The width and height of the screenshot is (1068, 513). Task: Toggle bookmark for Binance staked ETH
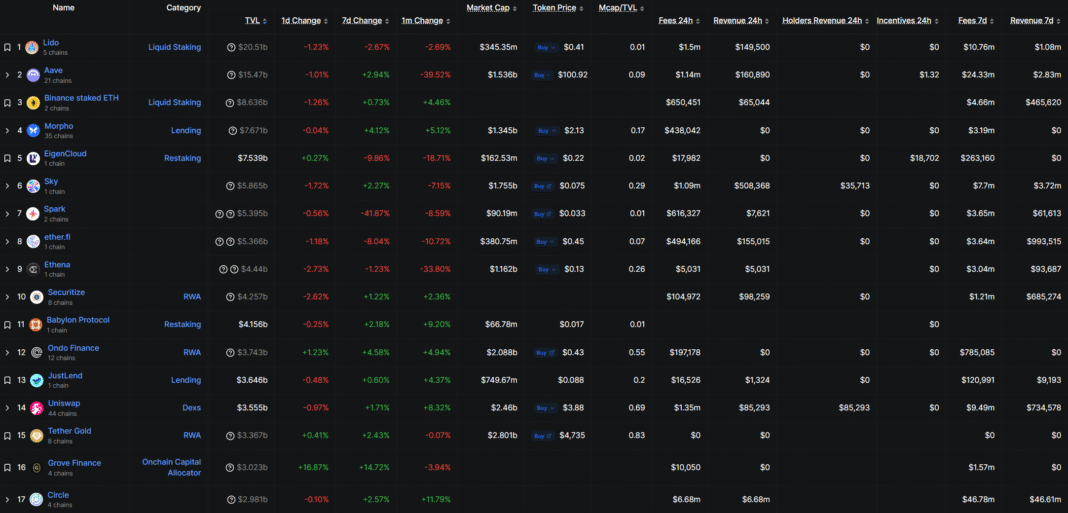[7, 103]
